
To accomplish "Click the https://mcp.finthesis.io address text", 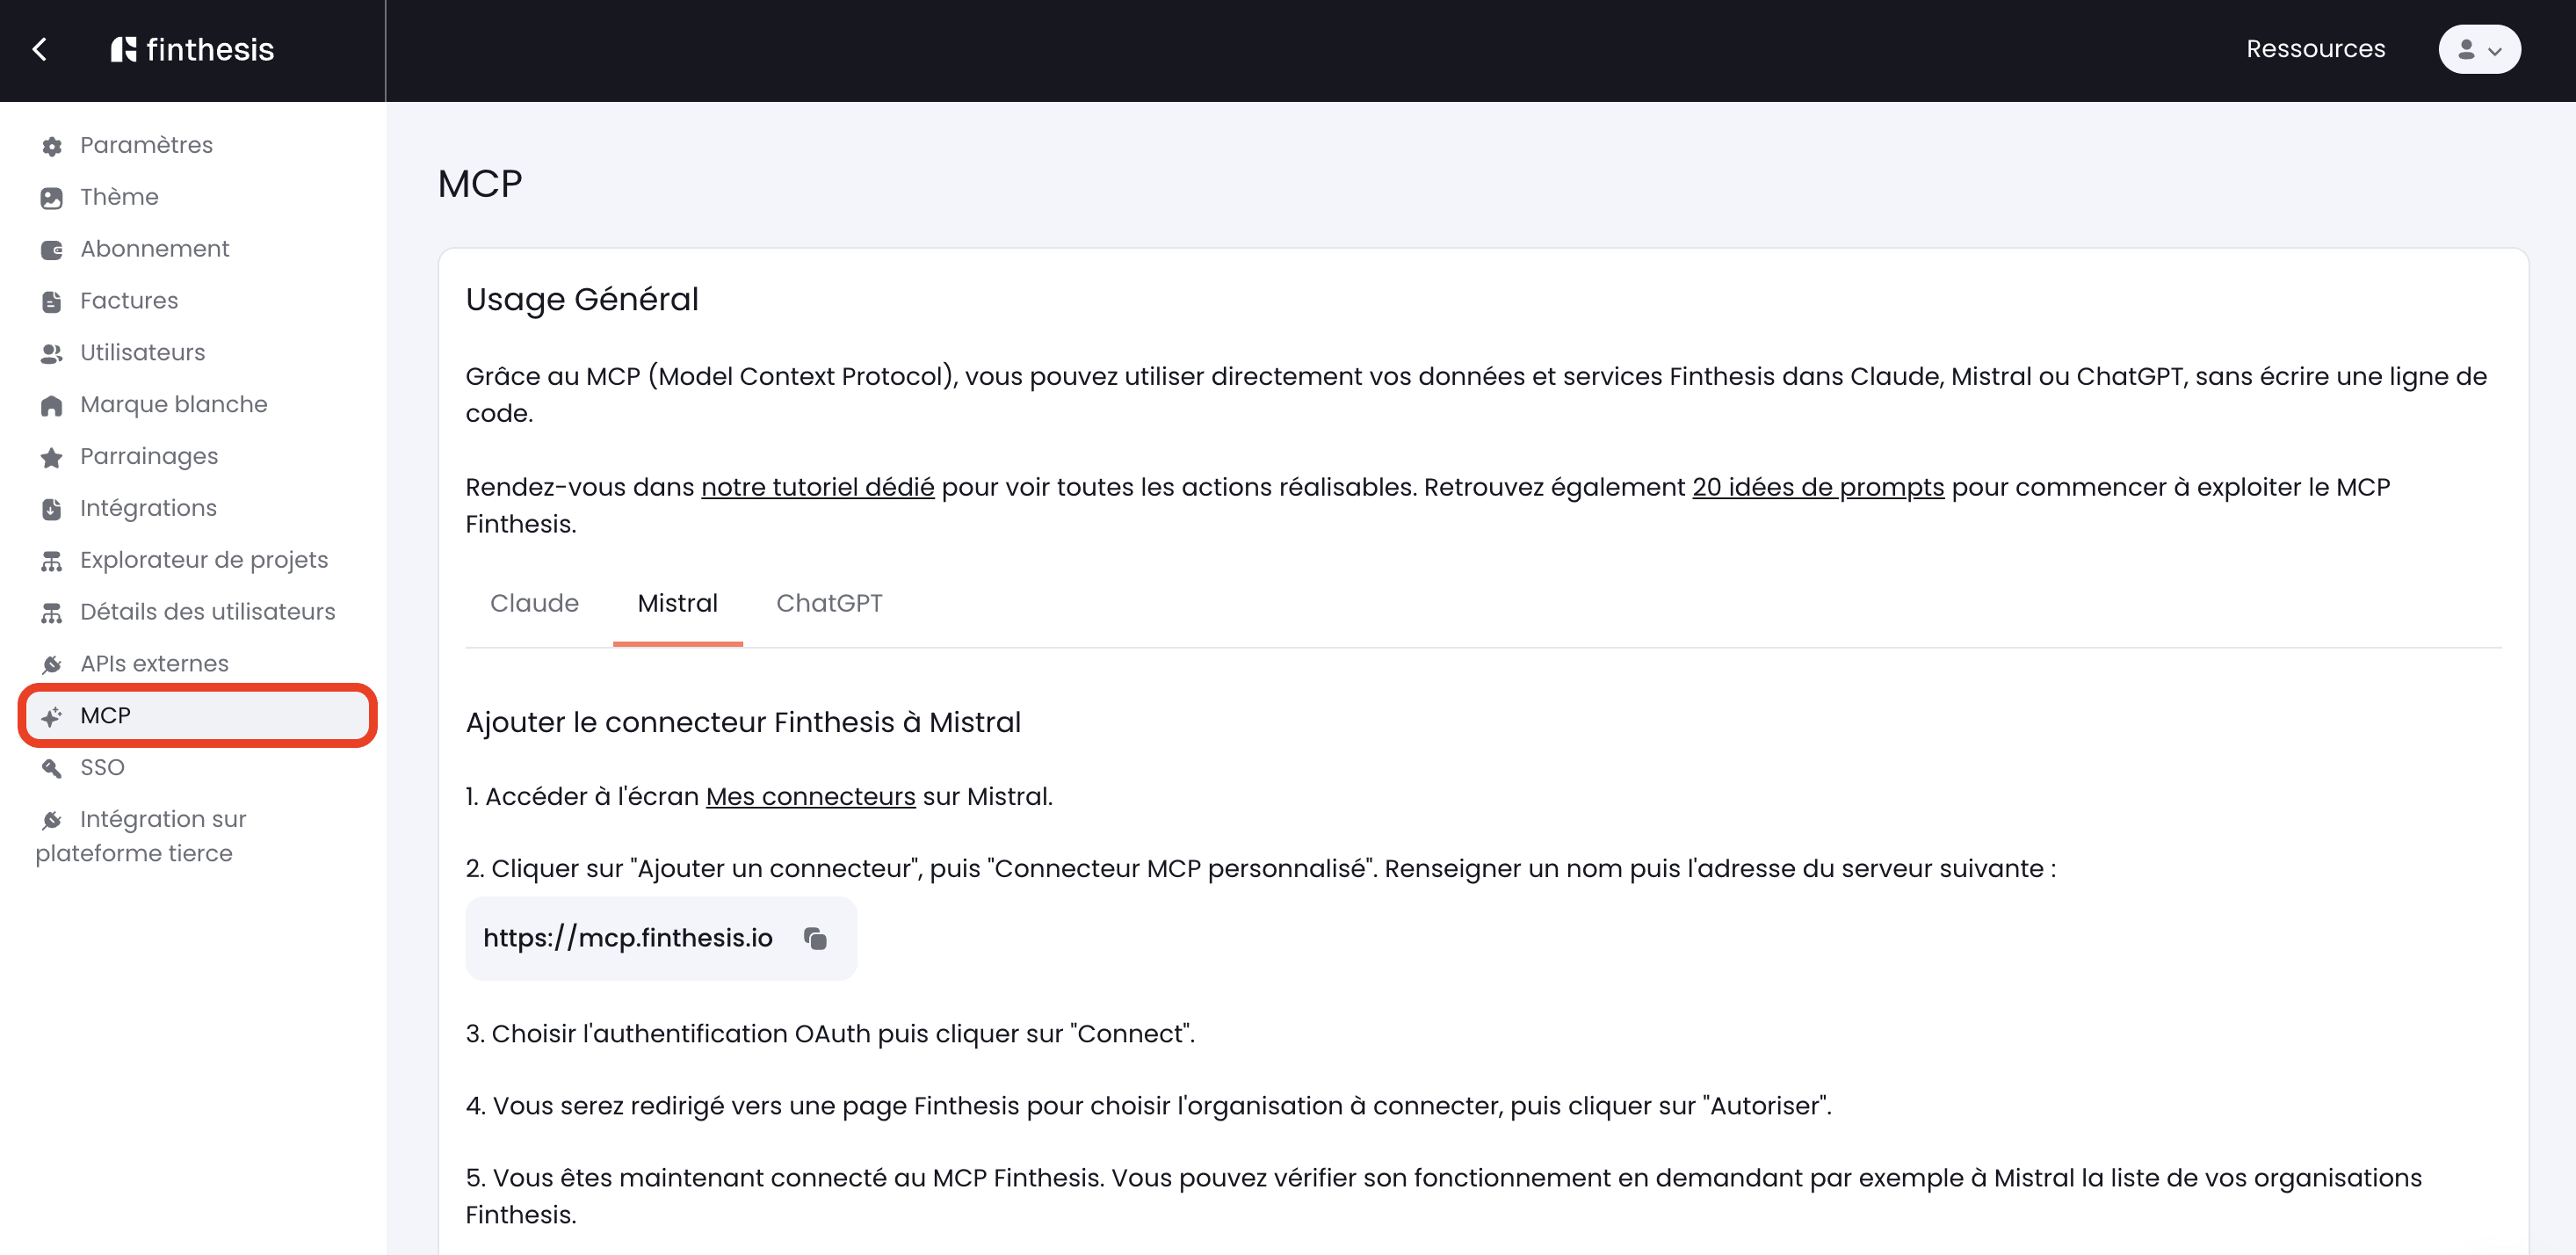I will click(x=628, y=938).
